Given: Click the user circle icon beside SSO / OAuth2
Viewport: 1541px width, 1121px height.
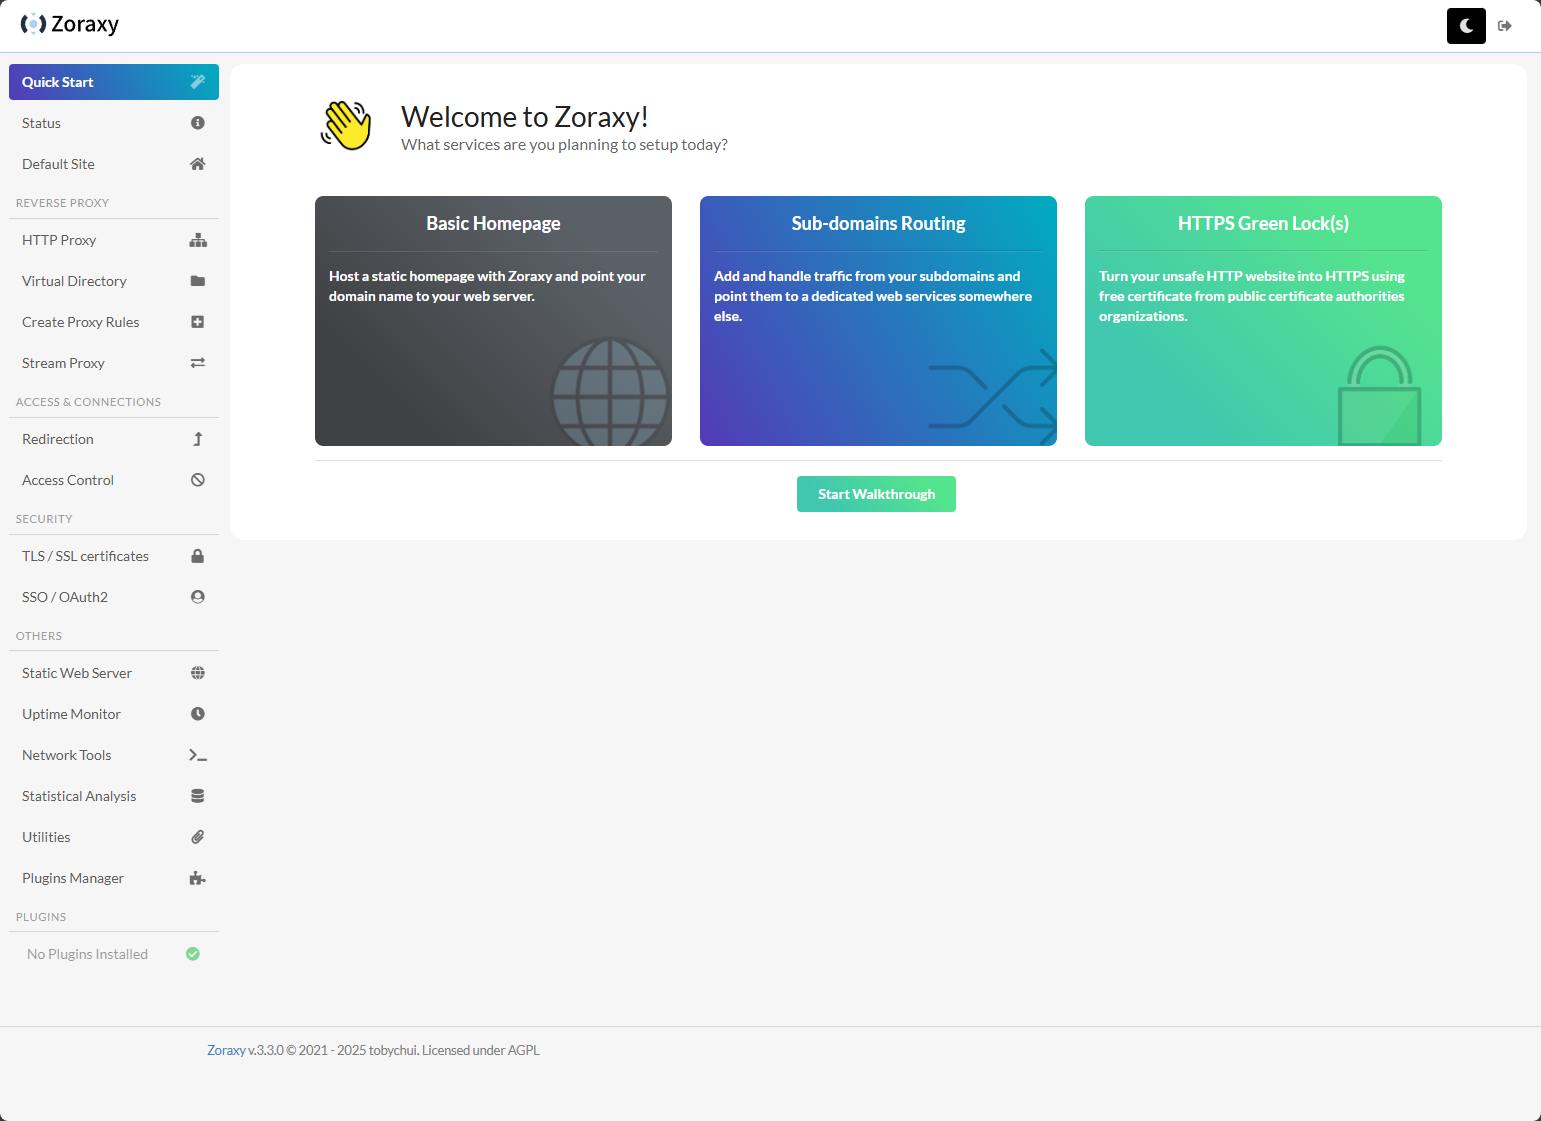Looking at the screenshot, I should coord(198,597).
